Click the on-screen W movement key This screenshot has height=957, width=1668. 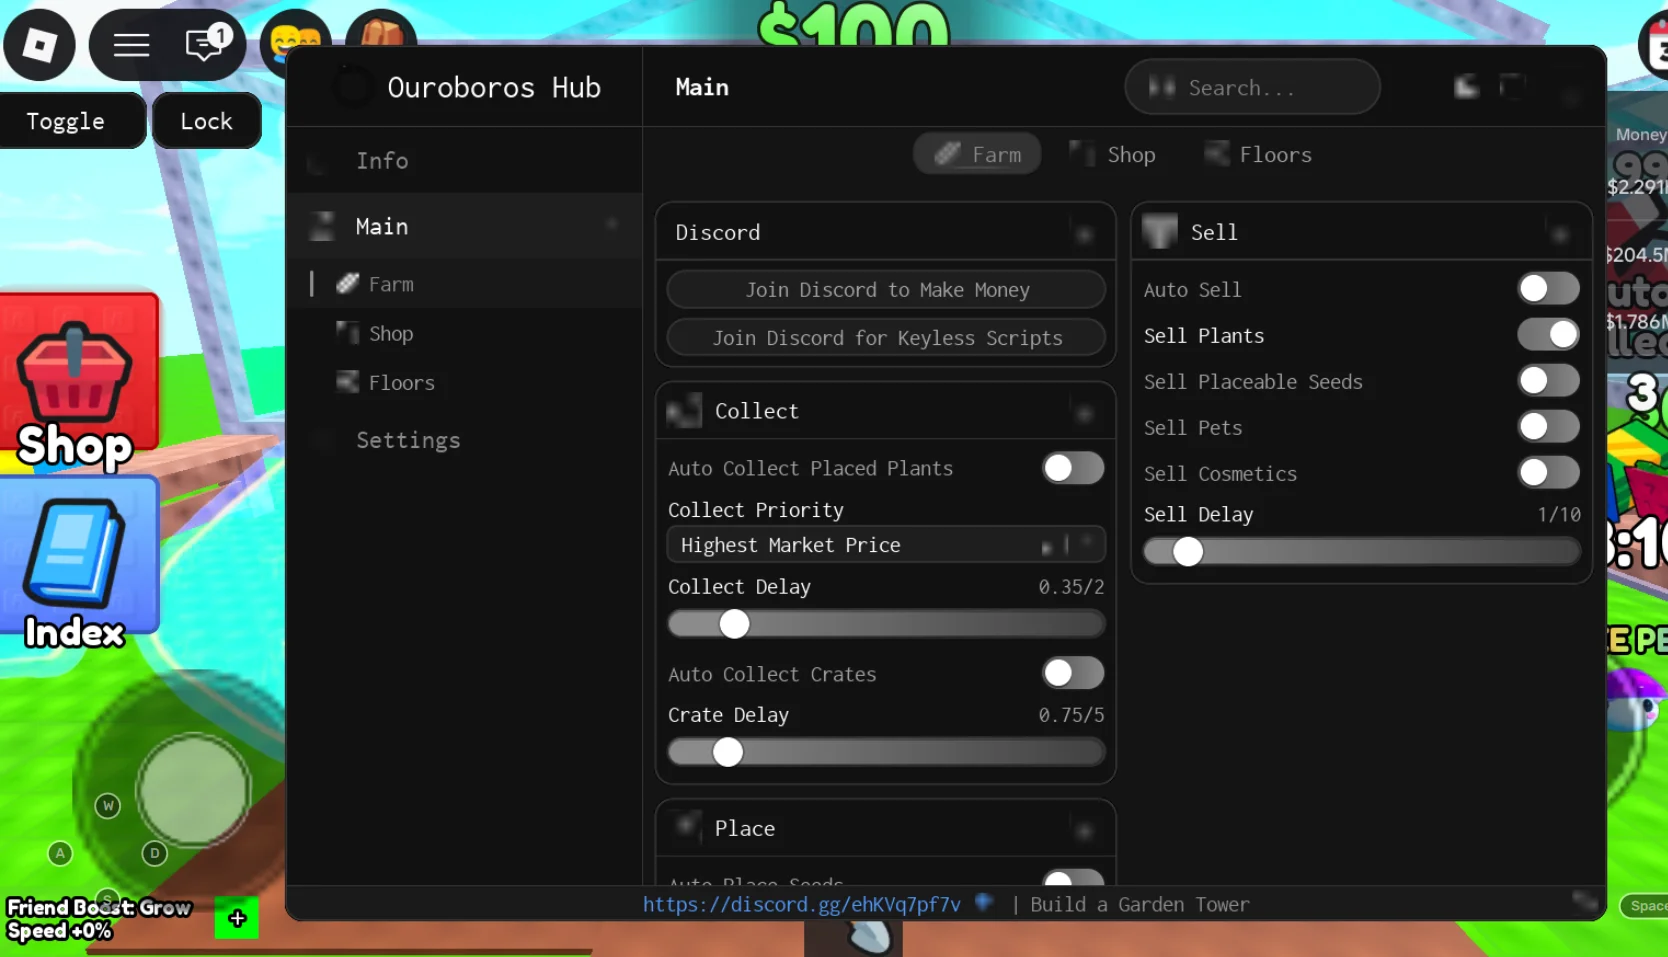[x=108, y=806]
